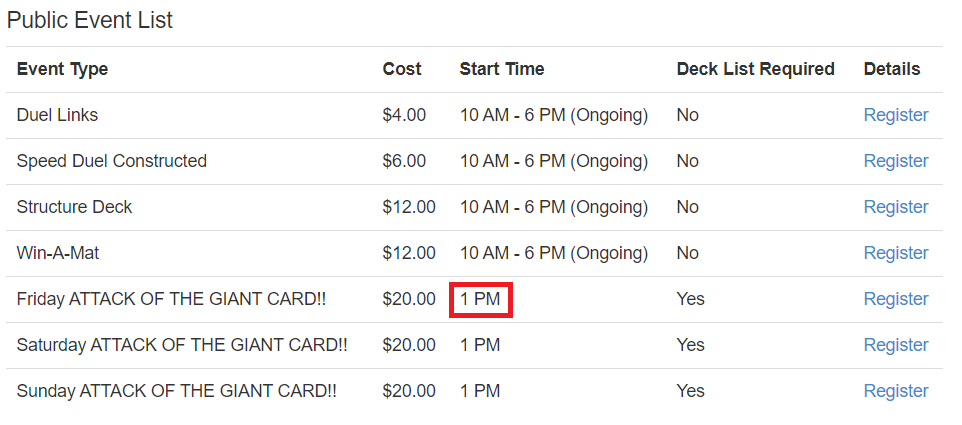Click Register for the Structure Deck event

(895, 207)
